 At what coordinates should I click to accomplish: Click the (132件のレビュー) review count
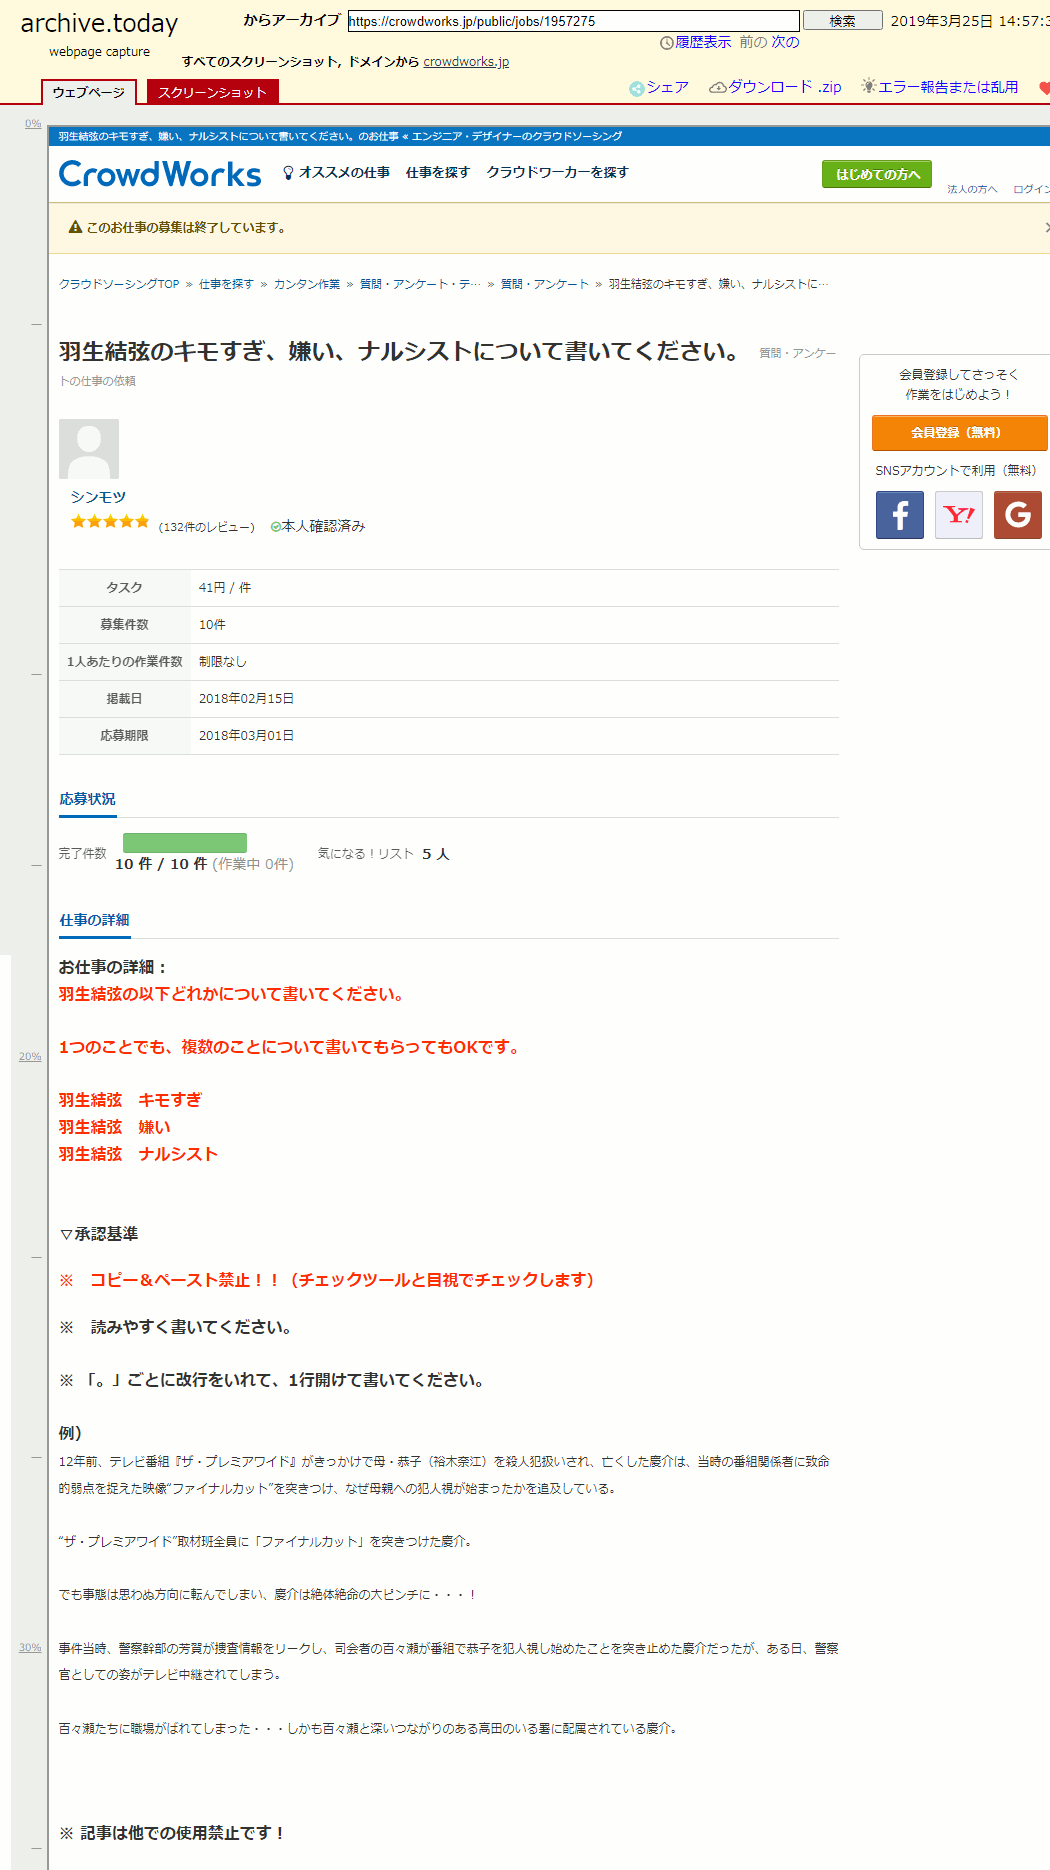[x=207, y=527]
